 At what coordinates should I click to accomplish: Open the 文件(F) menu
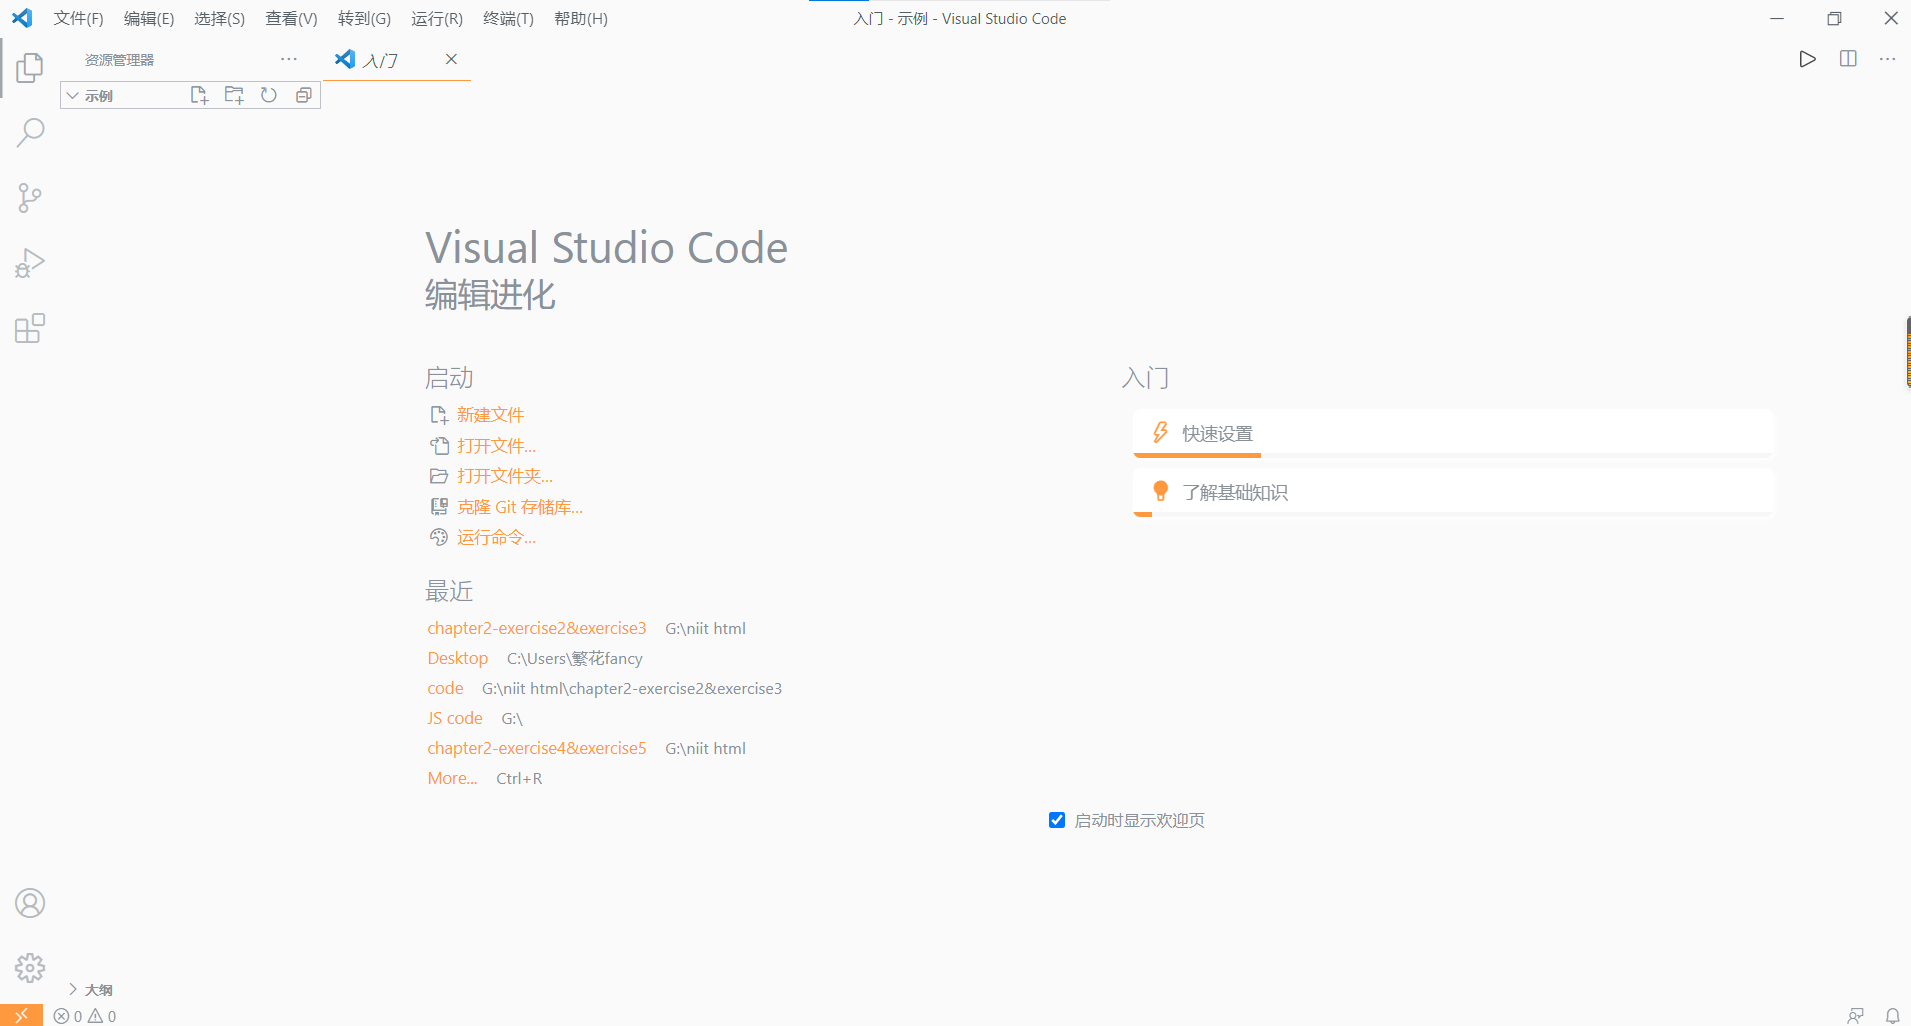click(x=79, y=18)
